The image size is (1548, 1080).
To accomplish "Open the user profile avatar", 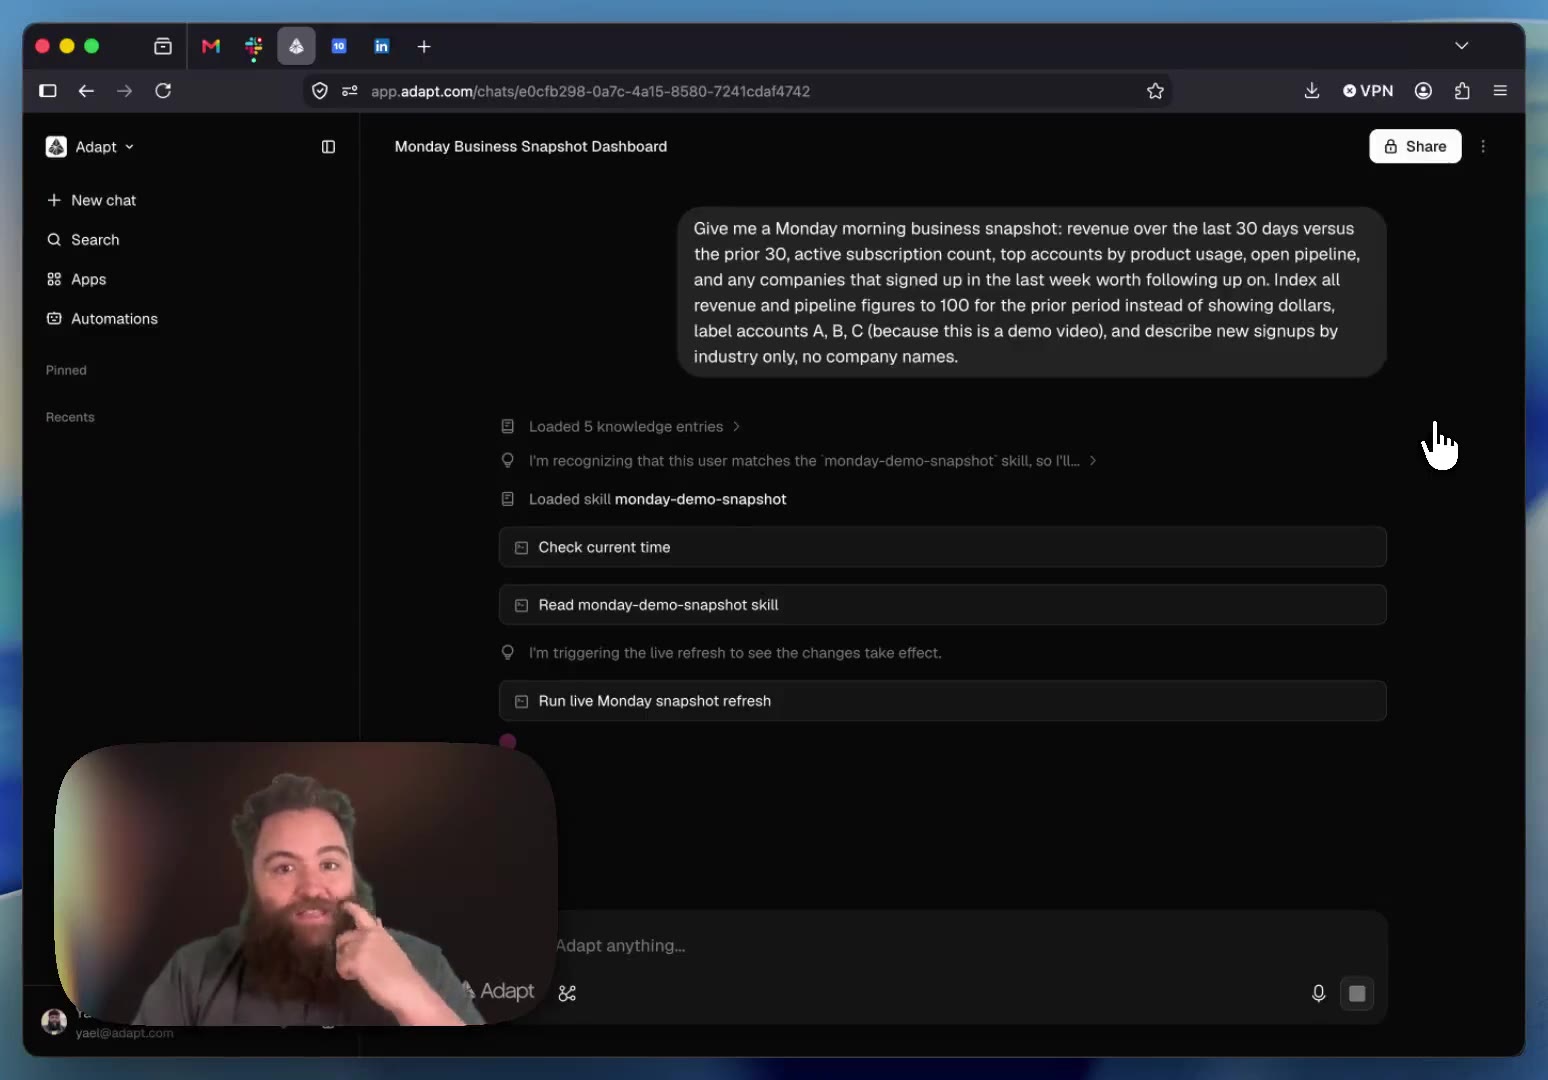I will coord(54,1021).
